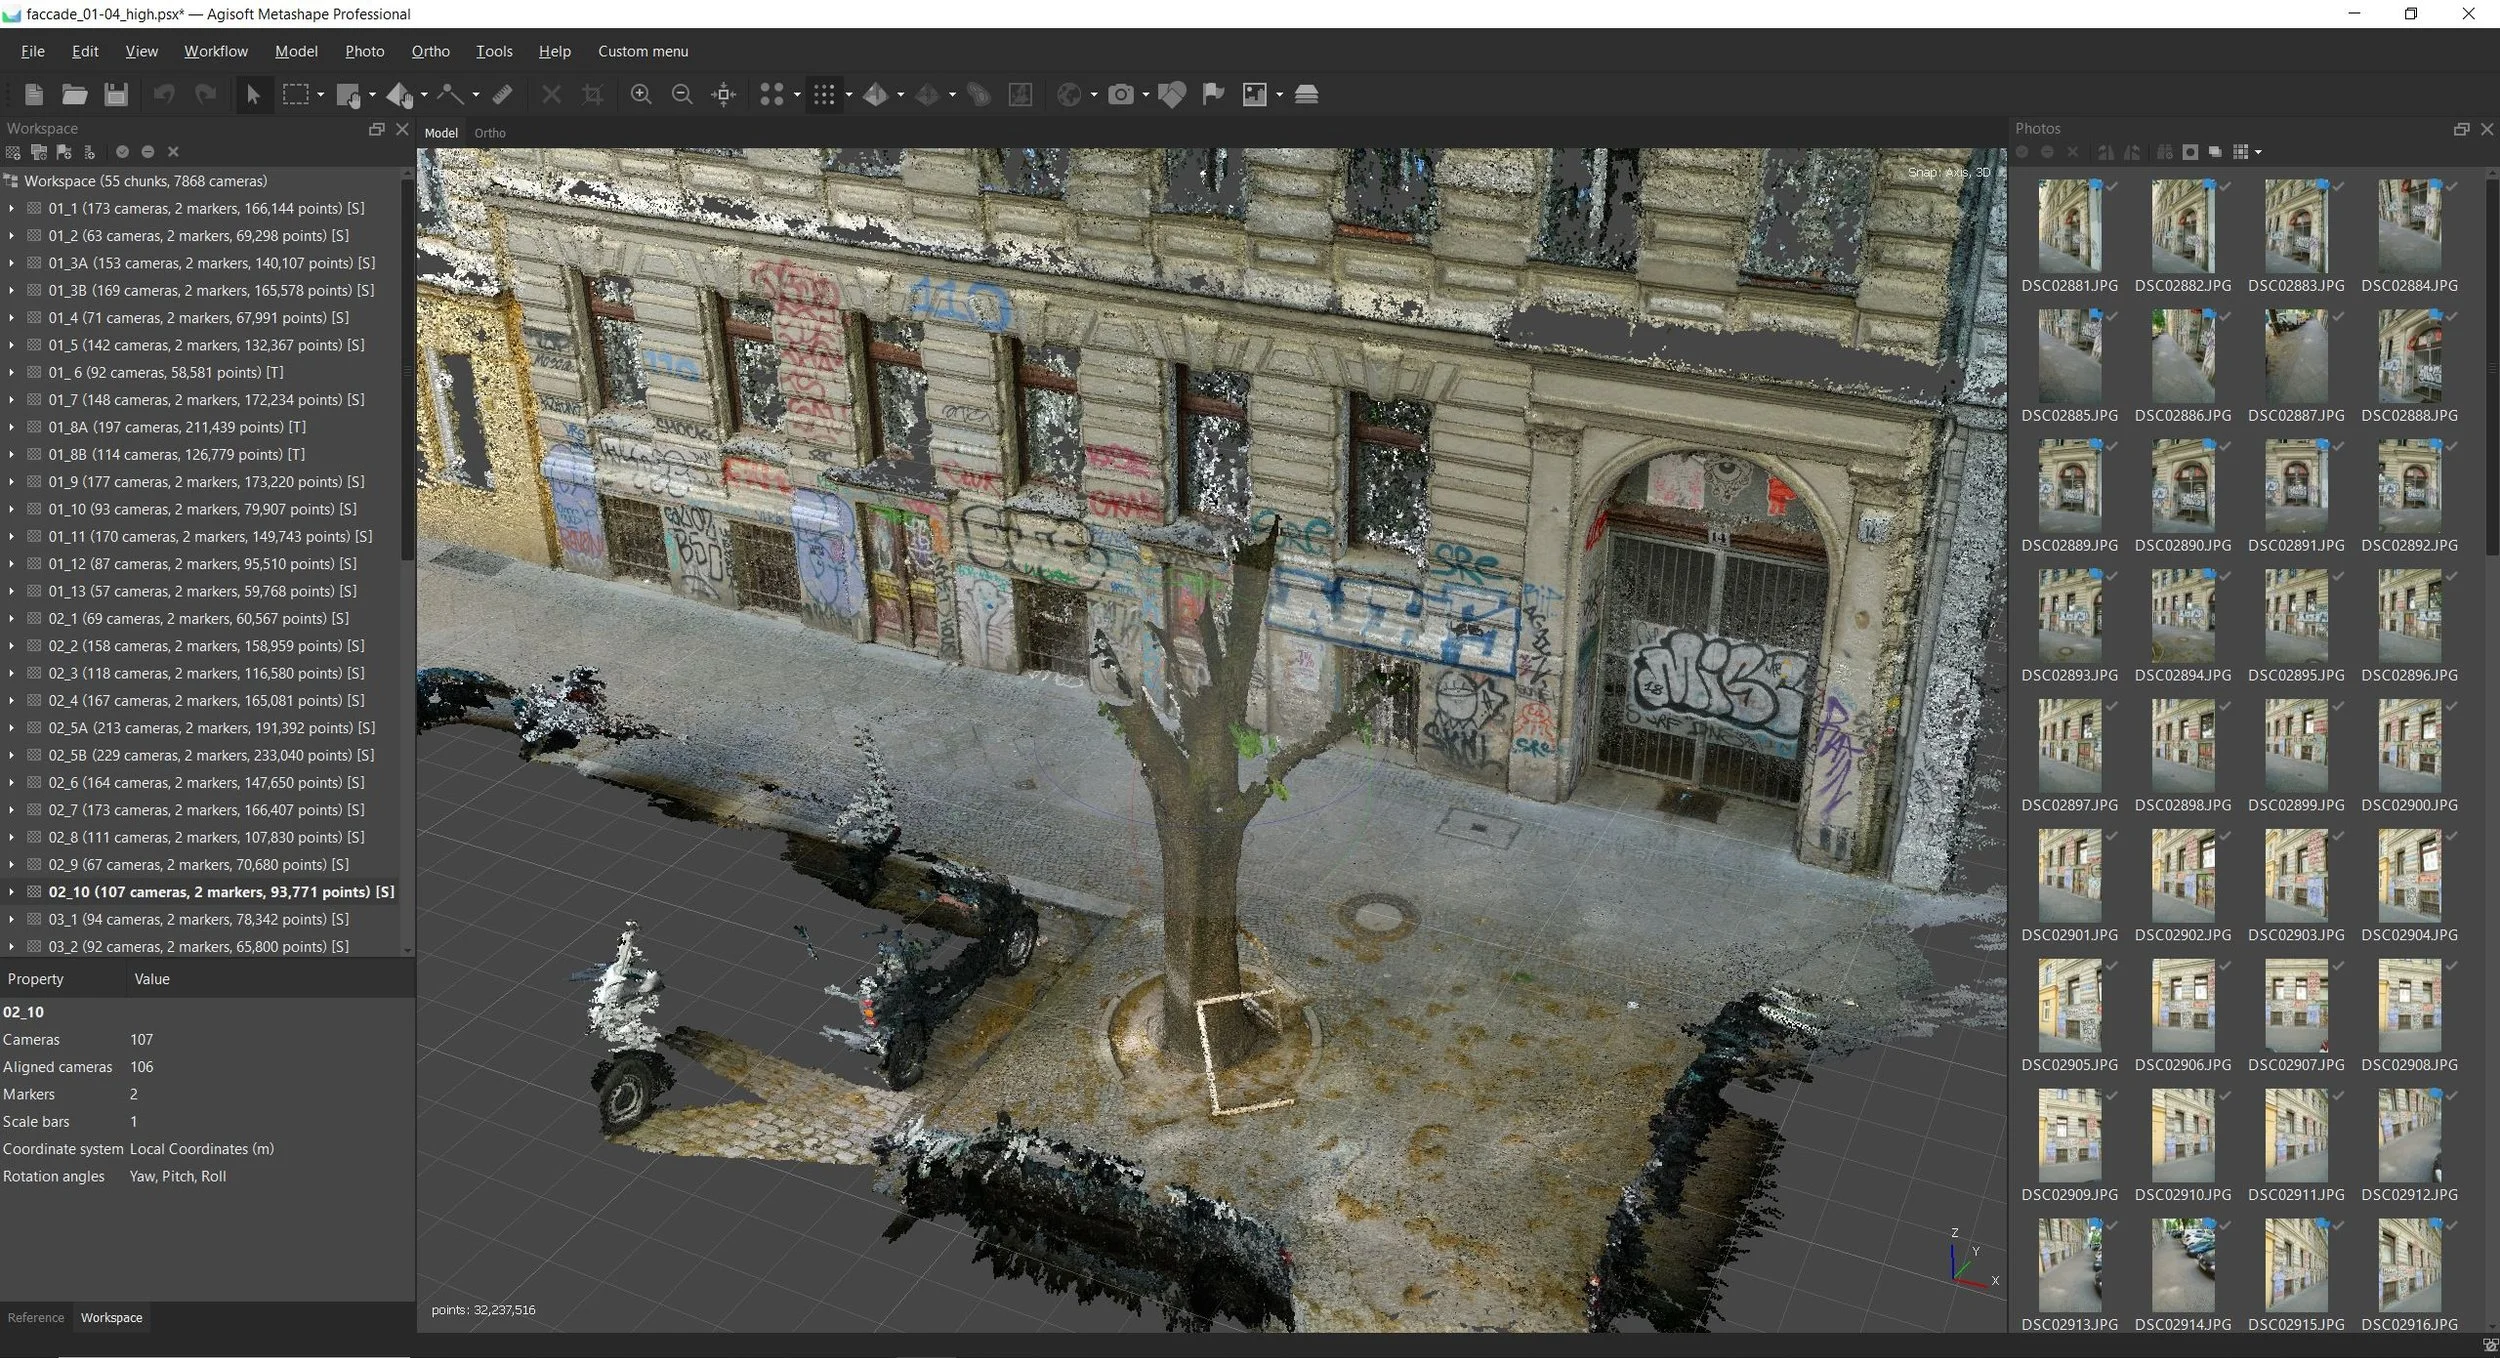
Task: Switch to the Ortho view tab
Action: coord(489,133)
